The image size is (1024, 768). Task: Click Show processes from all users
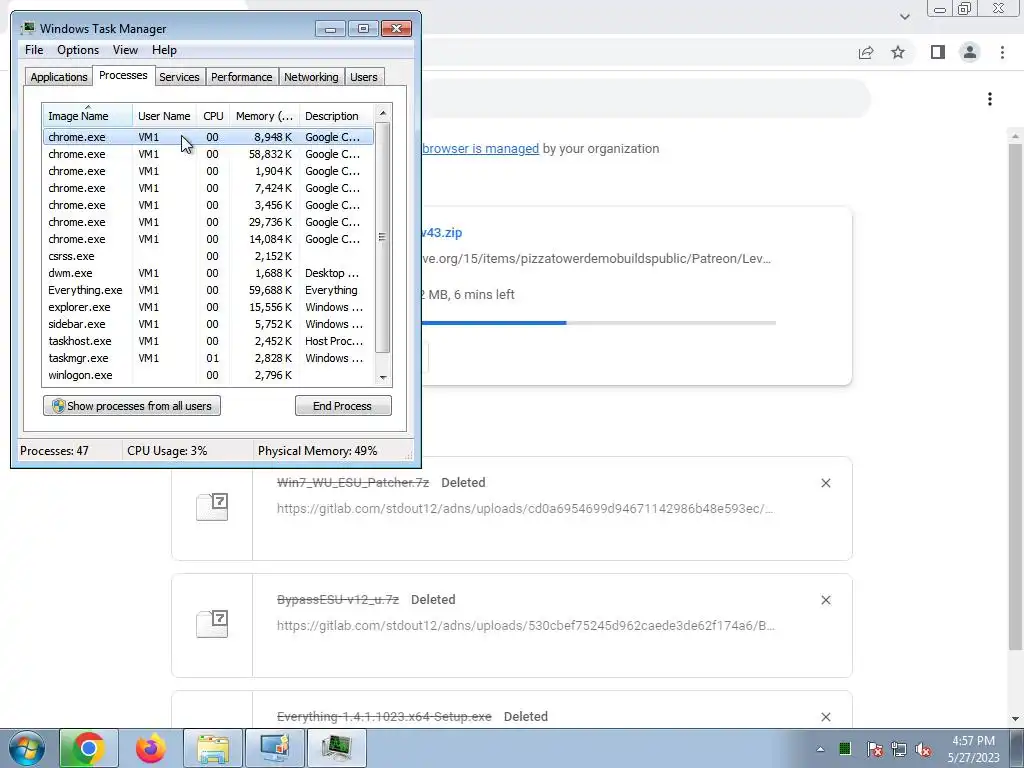click(x=132, y=406)
